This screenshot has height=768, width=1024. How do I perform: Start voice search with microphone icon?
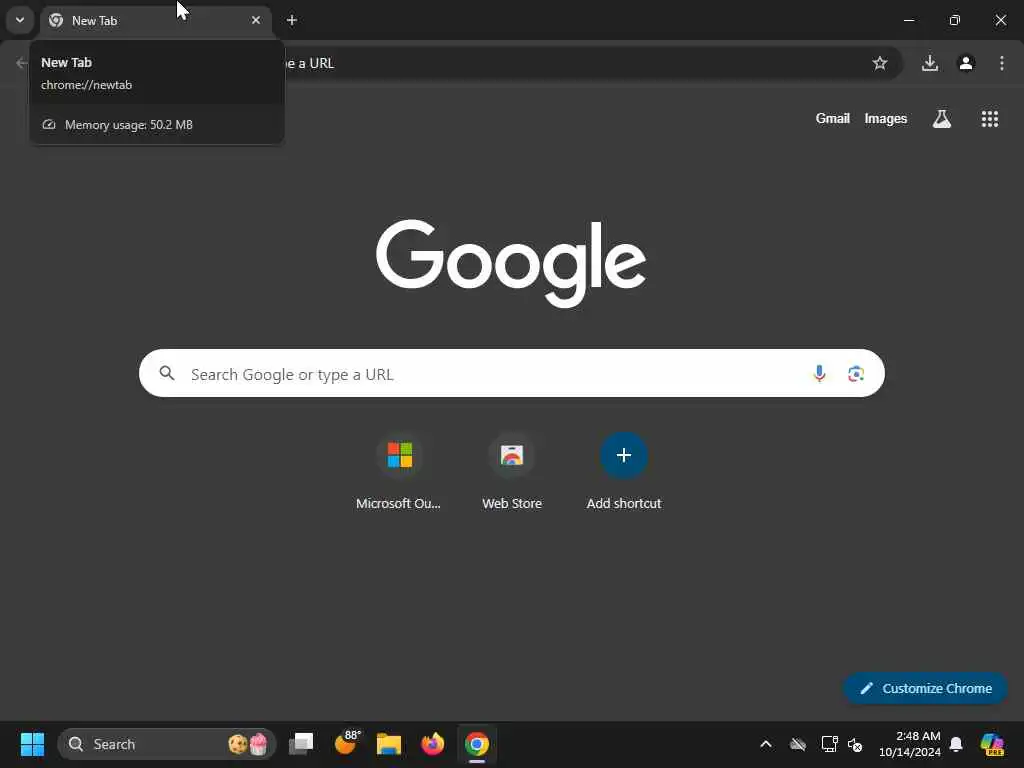tap(819, 374)
